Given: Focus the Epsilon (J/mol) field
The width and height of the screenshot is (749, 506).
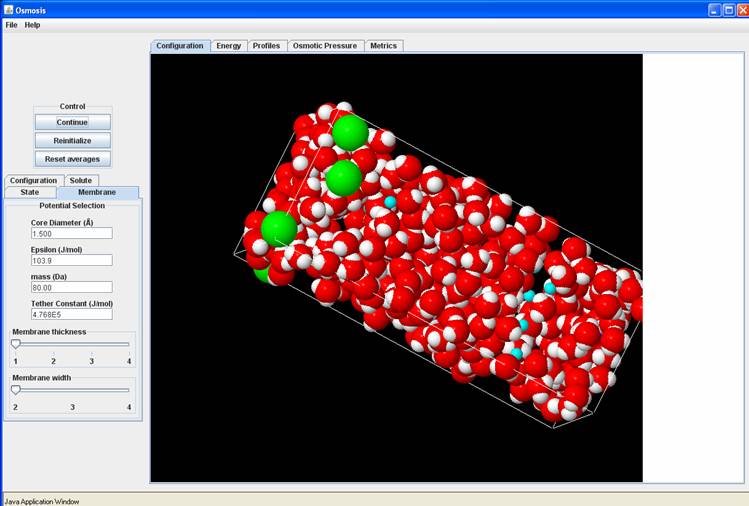Looking at the screenshot, I should pyautogui.click(x=71, y=260).
